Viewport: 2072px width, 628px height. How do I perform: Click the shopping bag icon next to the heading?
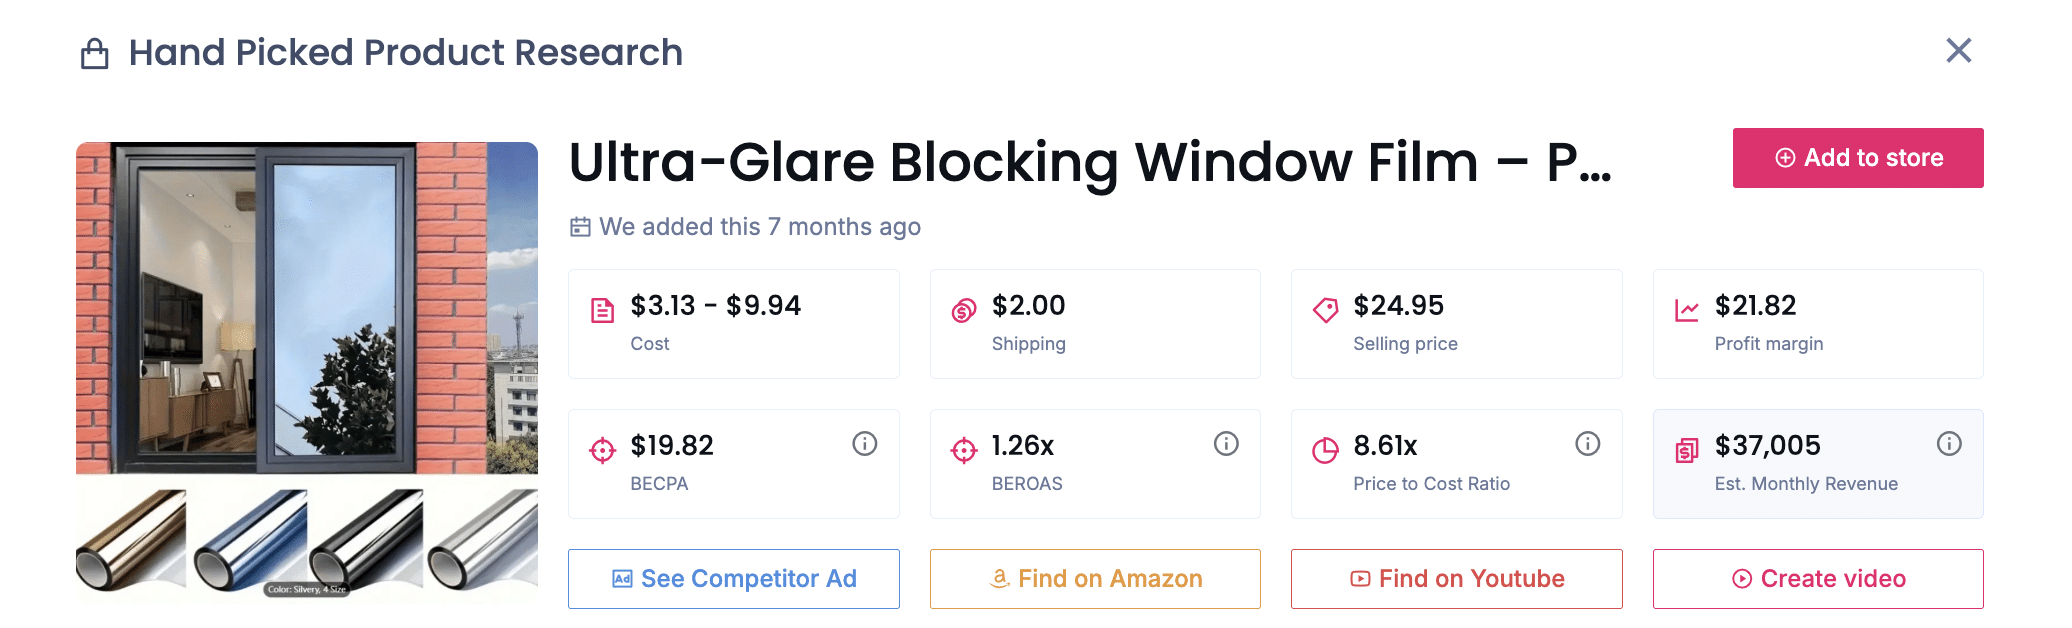tap(95, 52)
